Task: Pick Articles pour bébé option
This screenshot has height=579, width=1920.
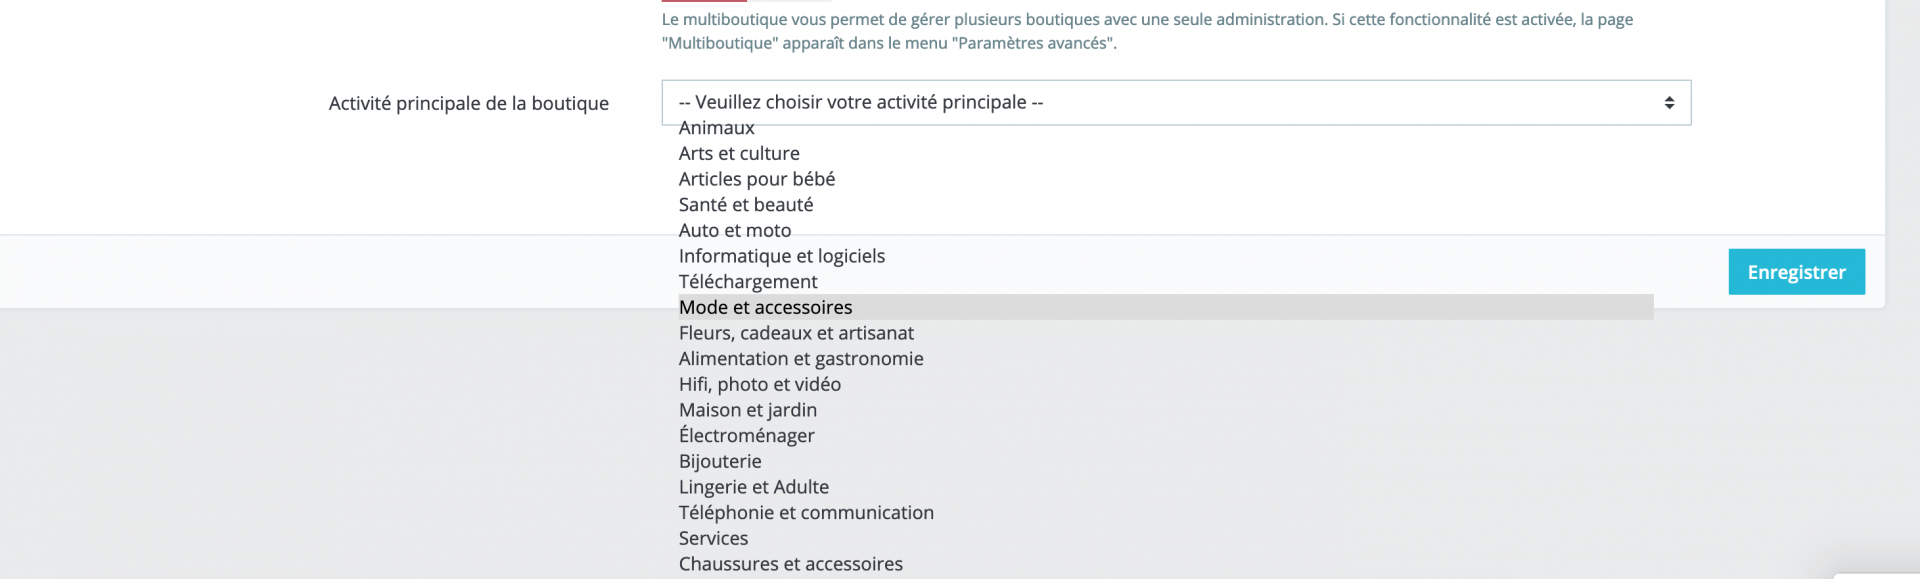Action: click(x=757, y=179)
